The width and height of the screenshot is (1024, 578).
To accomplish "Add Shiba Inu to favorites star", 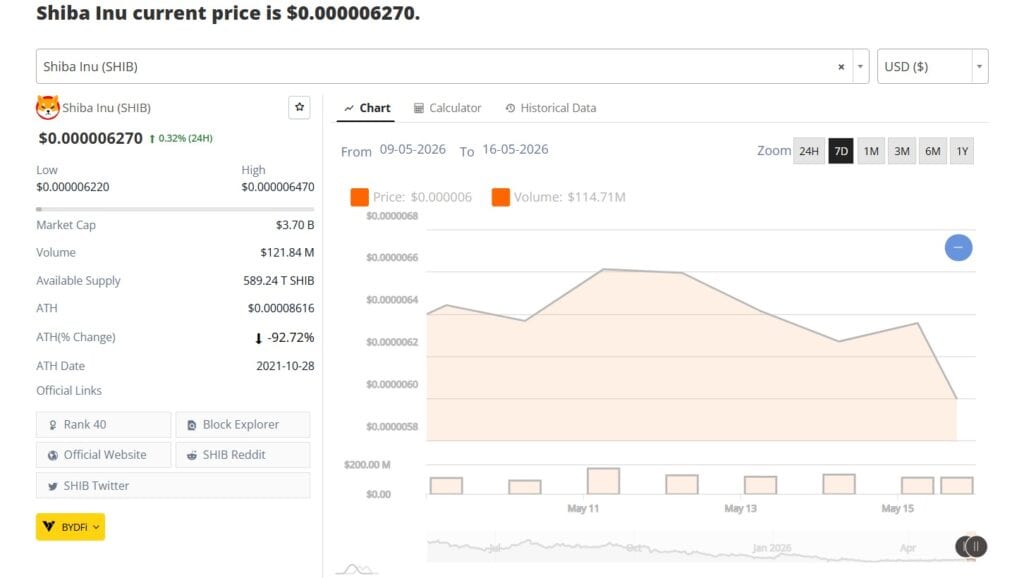I will [x=299, y=107].
